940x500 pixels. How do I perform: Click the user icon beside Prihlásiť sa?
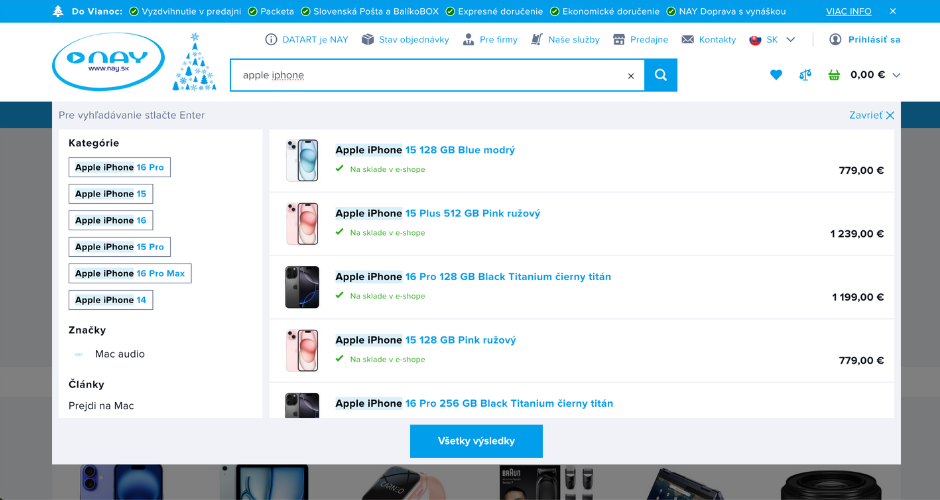835,39
